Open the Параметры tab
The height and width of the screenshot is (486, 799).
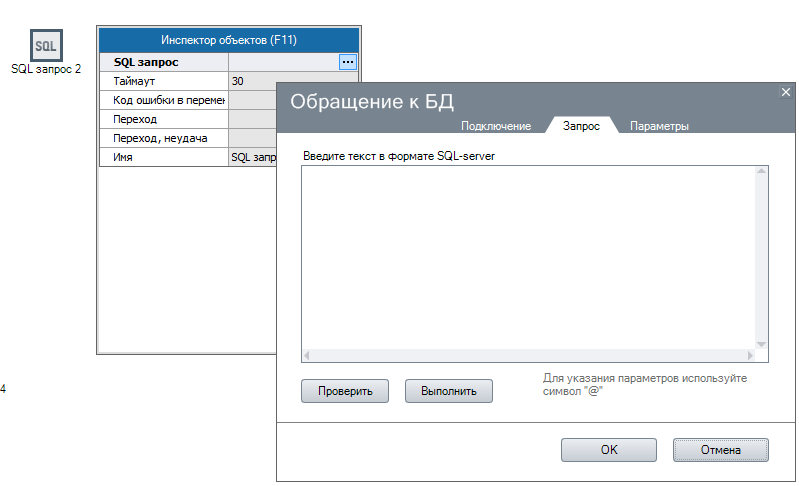click(659, 126)
